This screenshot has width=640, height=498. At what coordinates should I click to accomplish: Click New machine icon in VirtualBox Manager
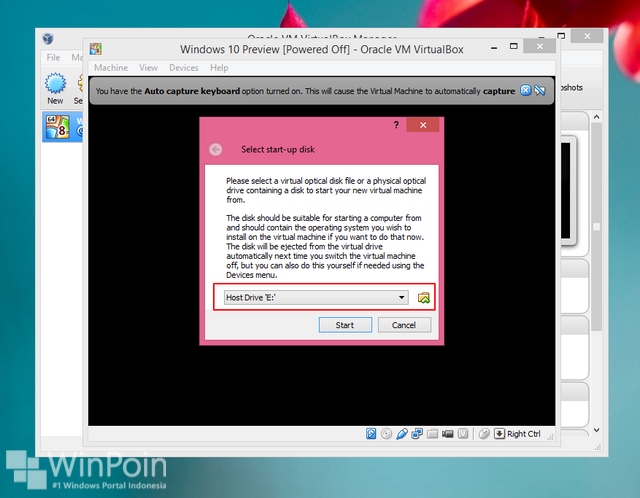55,88
